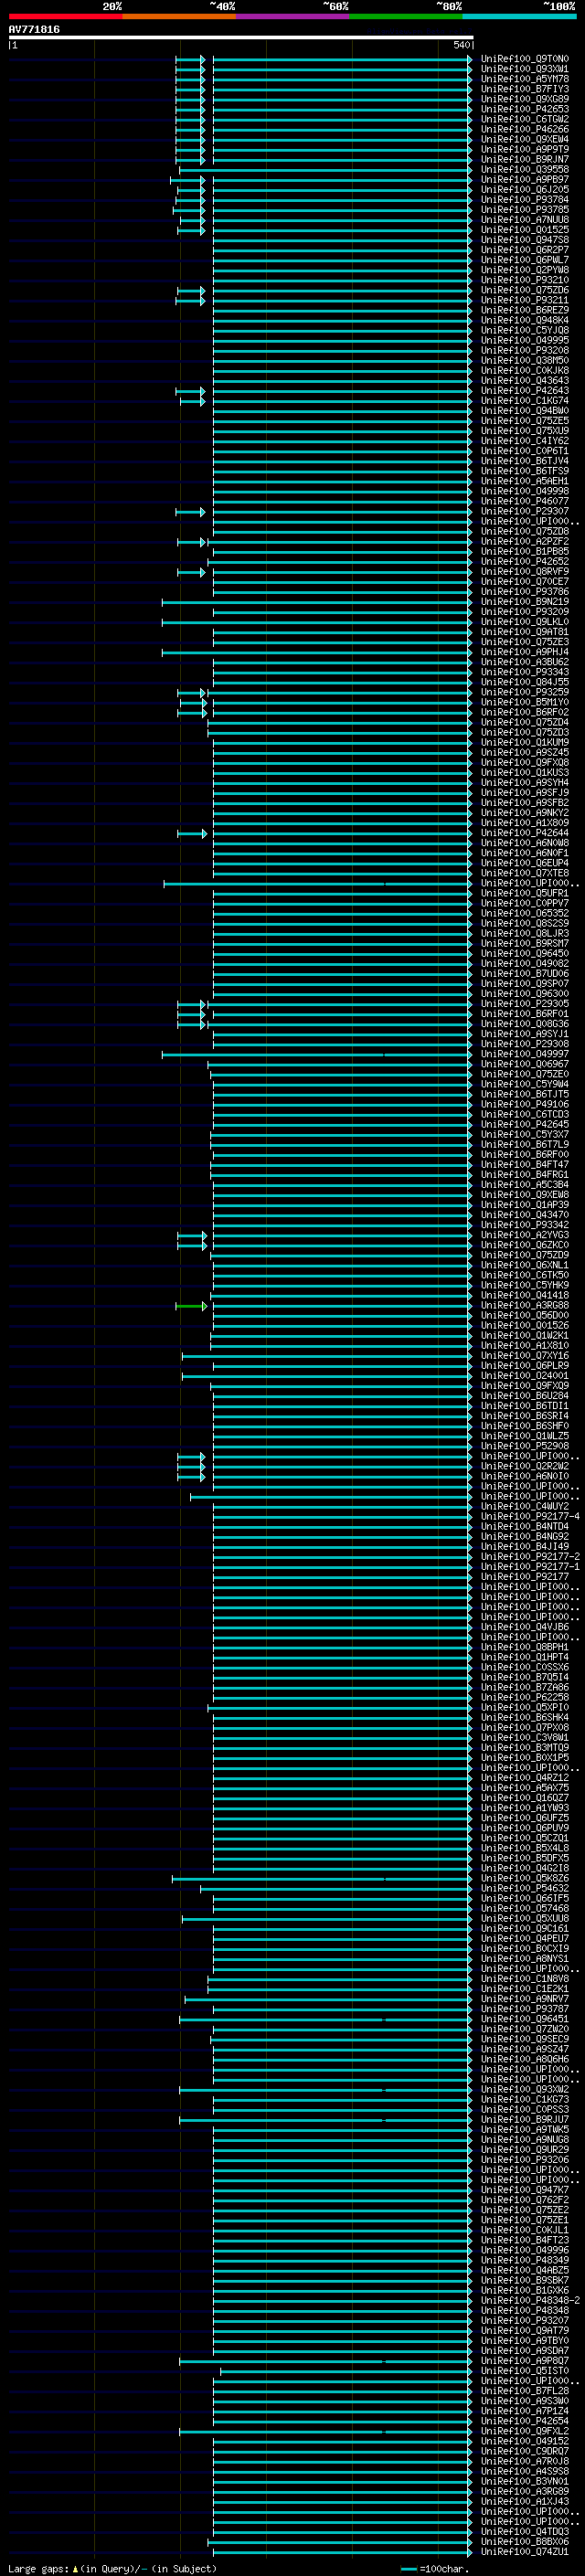
Task: Click the UniRef100_C0KJL1 label
Action: (524, 2229)
